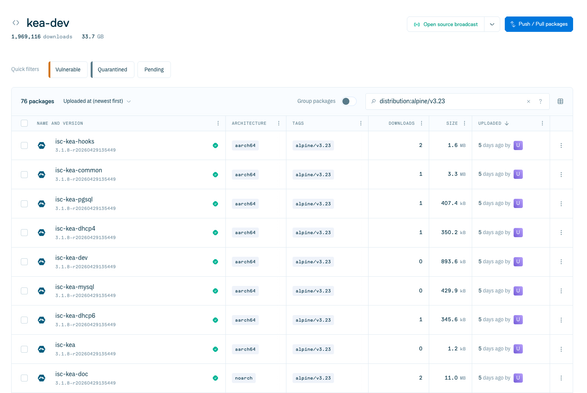Click the Alpine package icon for isc-kea row

pos(42,349)
